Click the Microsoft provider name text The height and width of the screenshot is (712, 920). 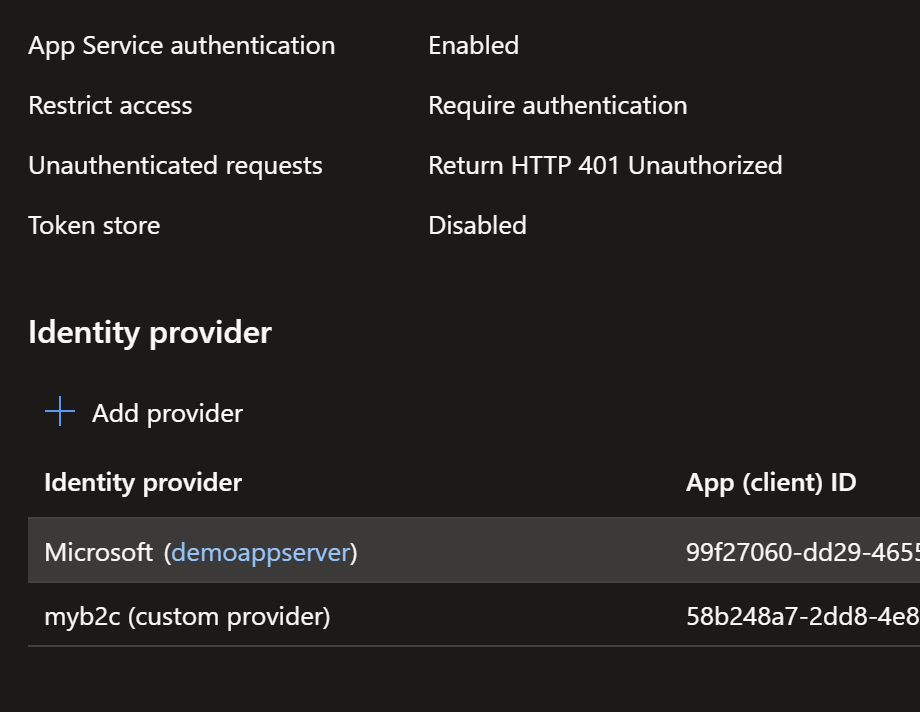[99, 552]
